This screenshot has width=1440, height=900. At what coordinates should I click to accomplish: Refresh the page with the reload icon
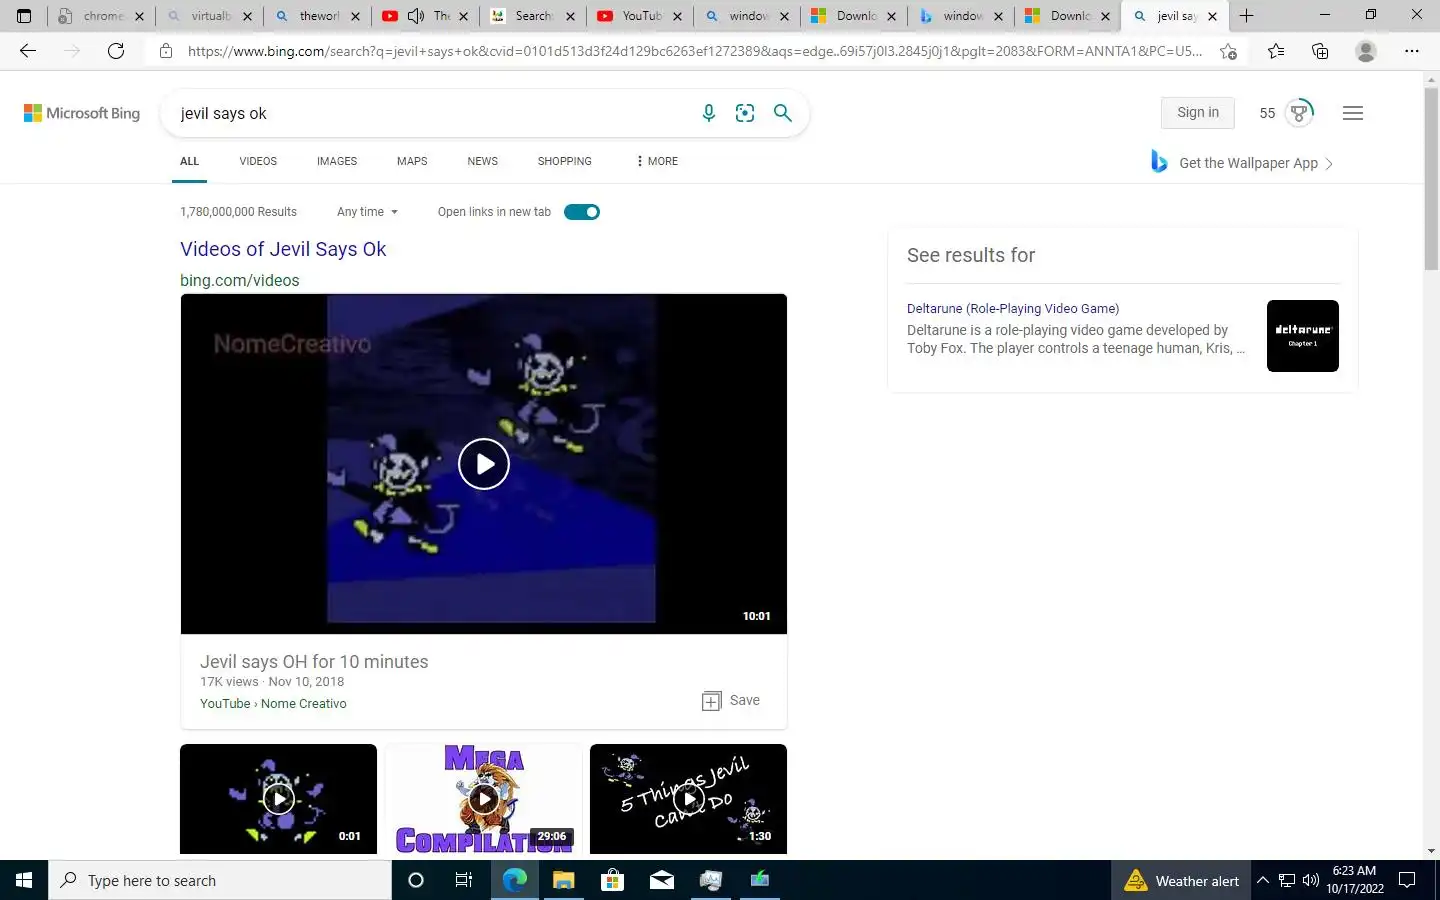pos(116,51)
